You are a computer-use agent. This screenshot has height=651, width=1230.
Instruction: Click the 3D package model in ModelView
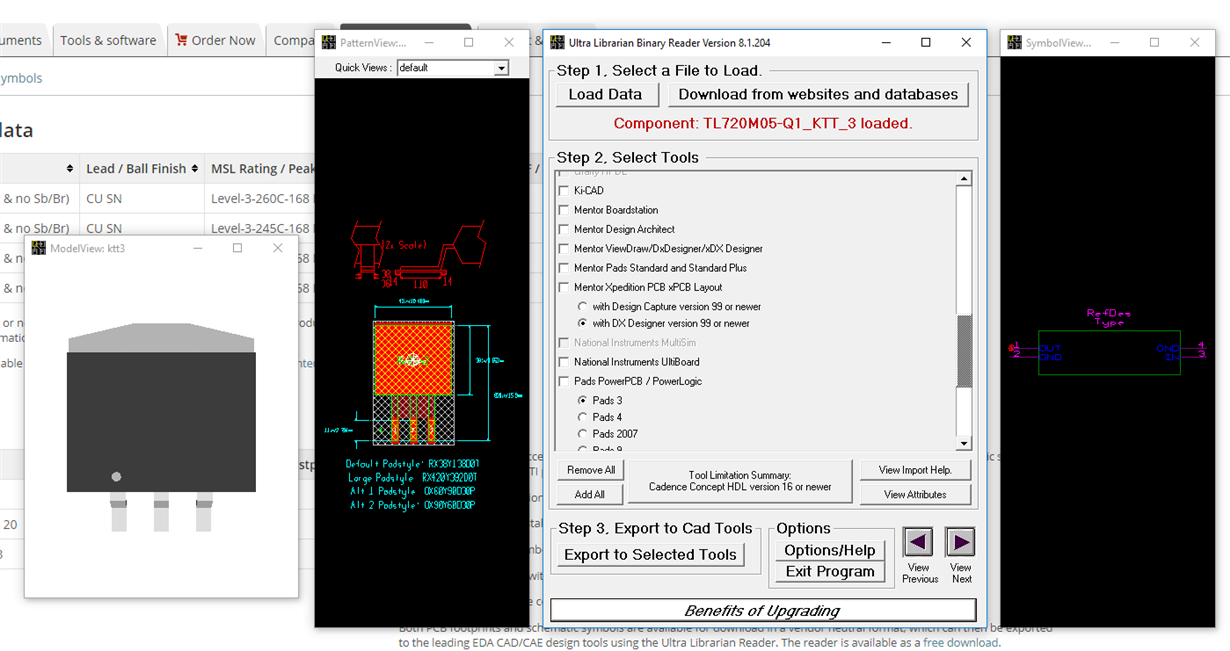(x=161, y=426)
